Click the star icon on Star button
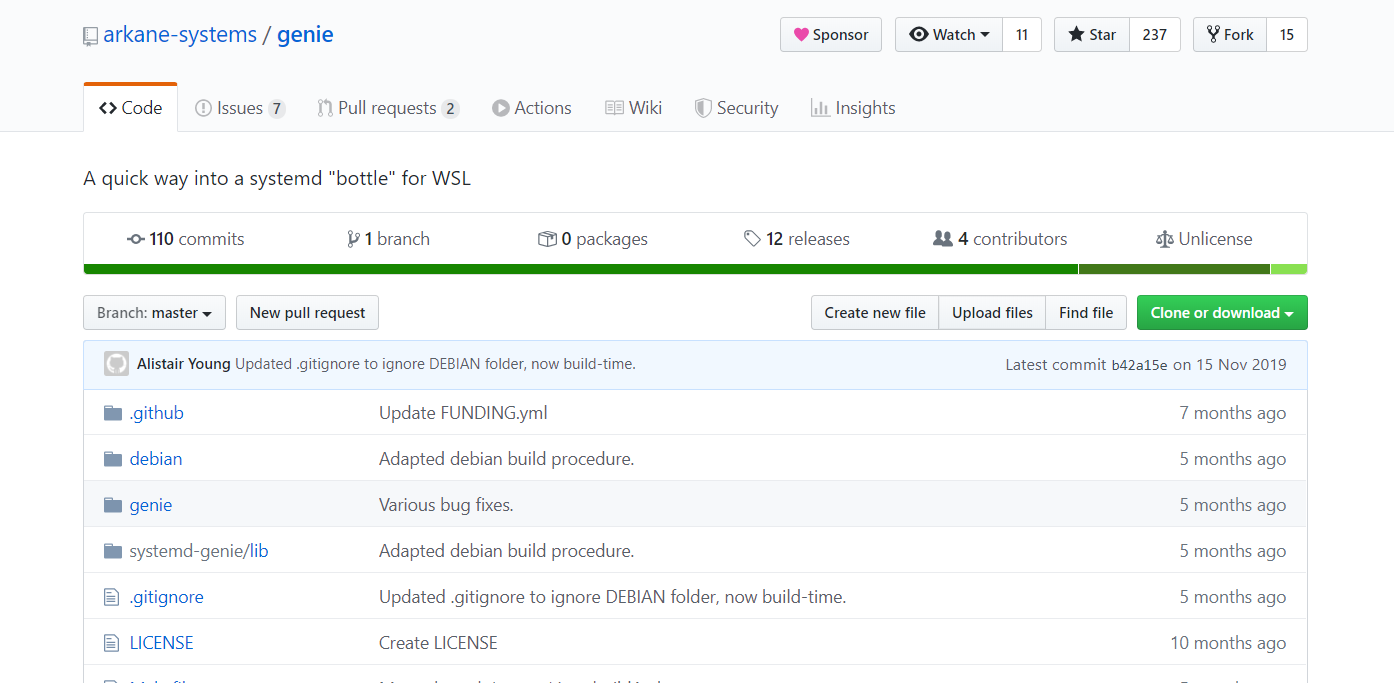This screenshot has height=683, width=1394. (x=1076, y=35)
